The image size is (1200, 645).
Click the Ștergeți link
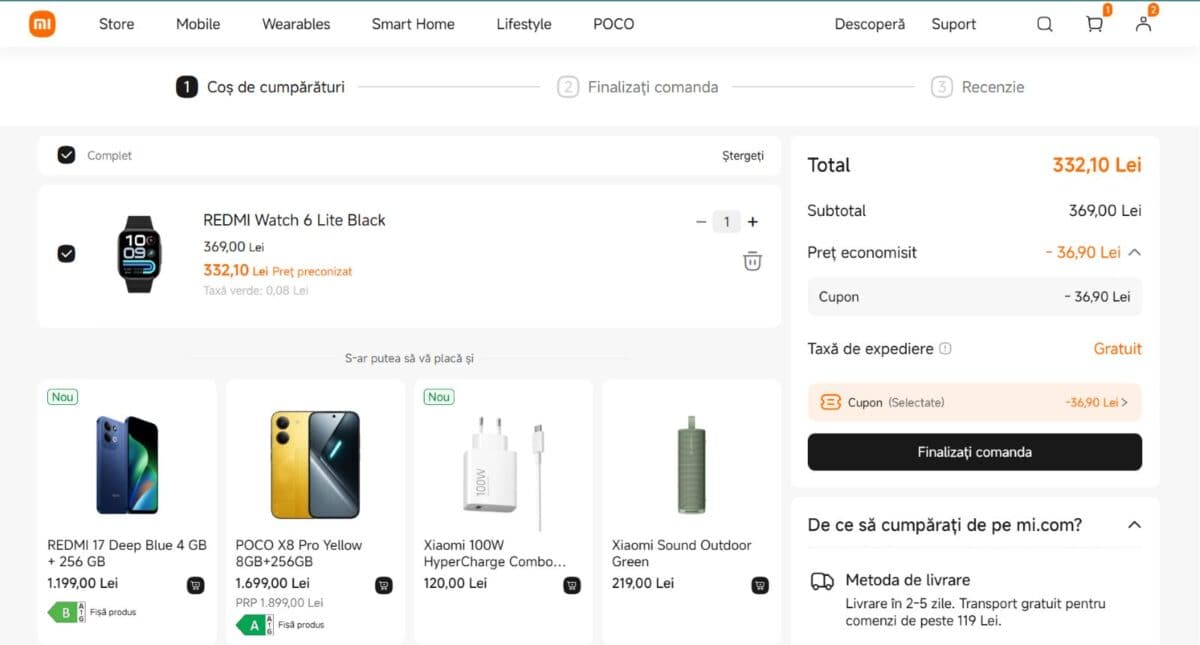[x=743, y=155]
